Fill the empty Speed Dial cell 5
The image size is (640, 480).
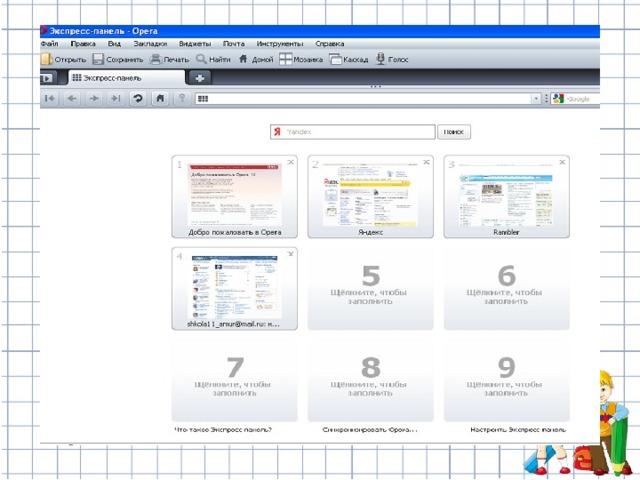point(371,288)
